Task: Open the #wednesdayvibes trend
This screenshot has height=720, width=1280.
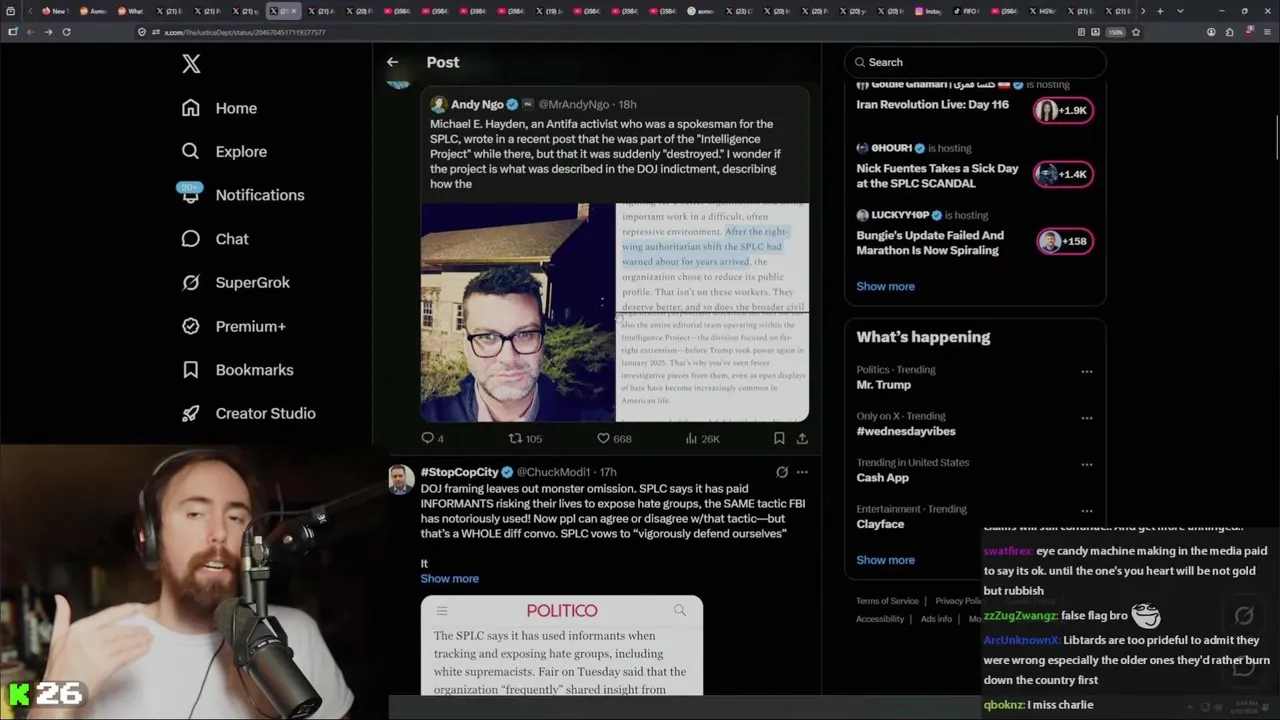Action: (x=906, y=431)
